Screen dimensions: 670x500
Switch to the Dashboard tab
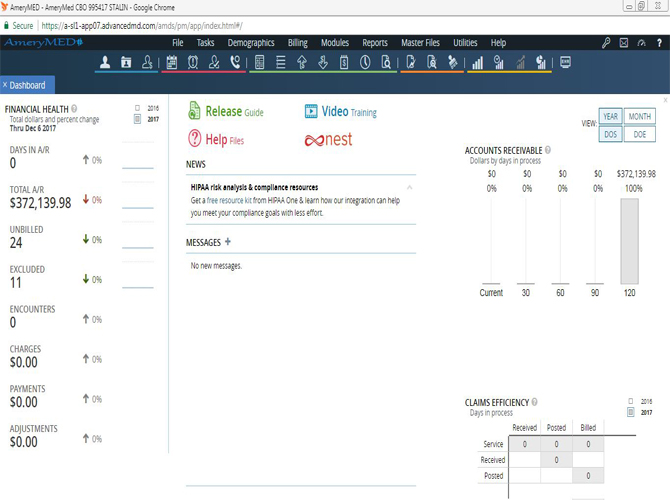pos(27,85)
